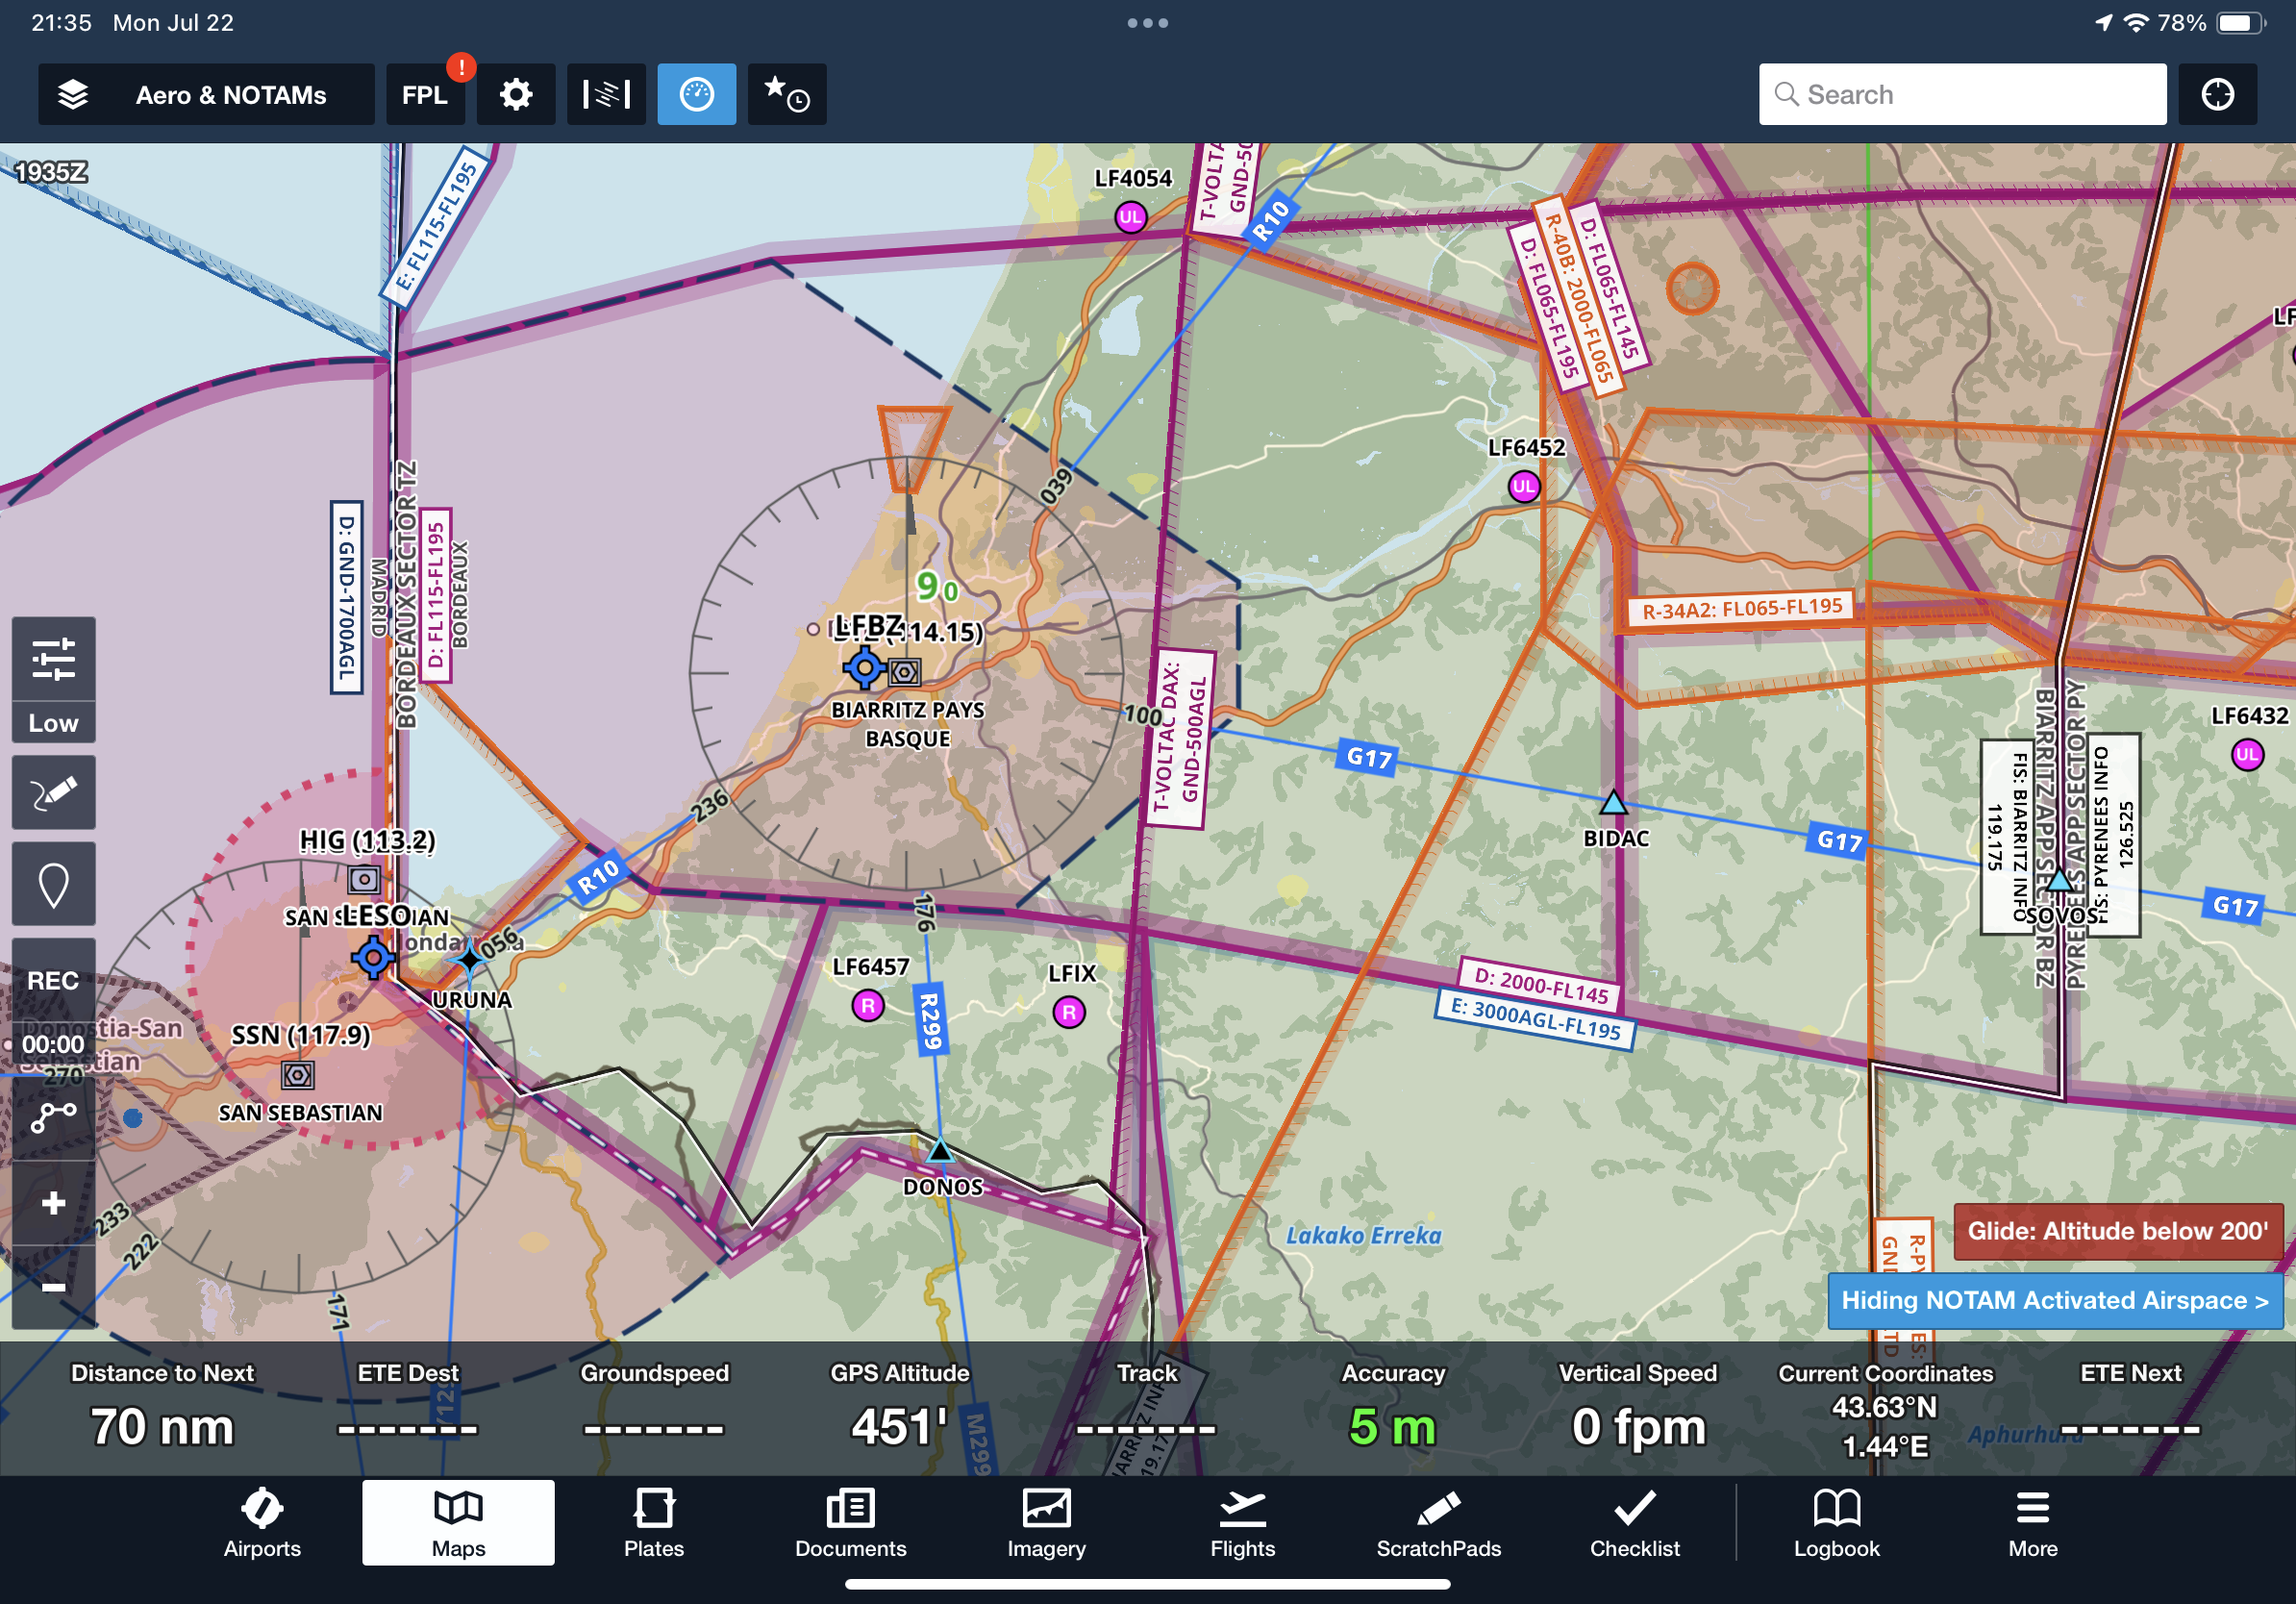Tap the LF6432 ultralight field marker
The width and height of the screenshot is (2296, 1604).
[x=2247, y=754]
